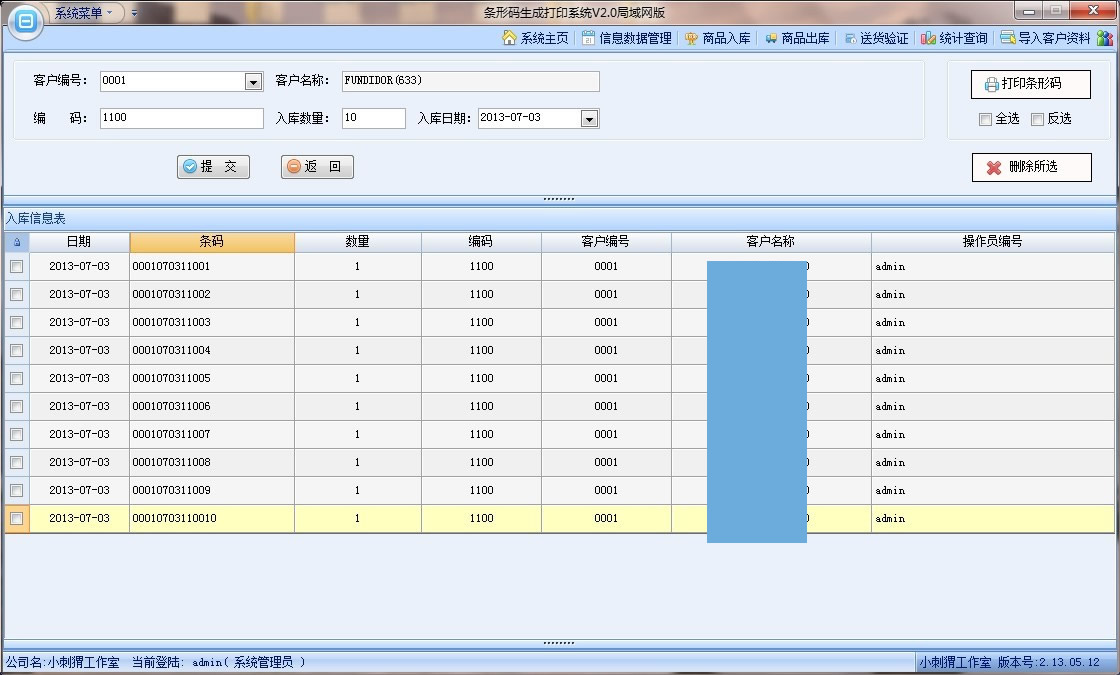The image size is (1120, 675).
Task: Open the 信息数据管理 calendar icon
Action: (588, 38)
